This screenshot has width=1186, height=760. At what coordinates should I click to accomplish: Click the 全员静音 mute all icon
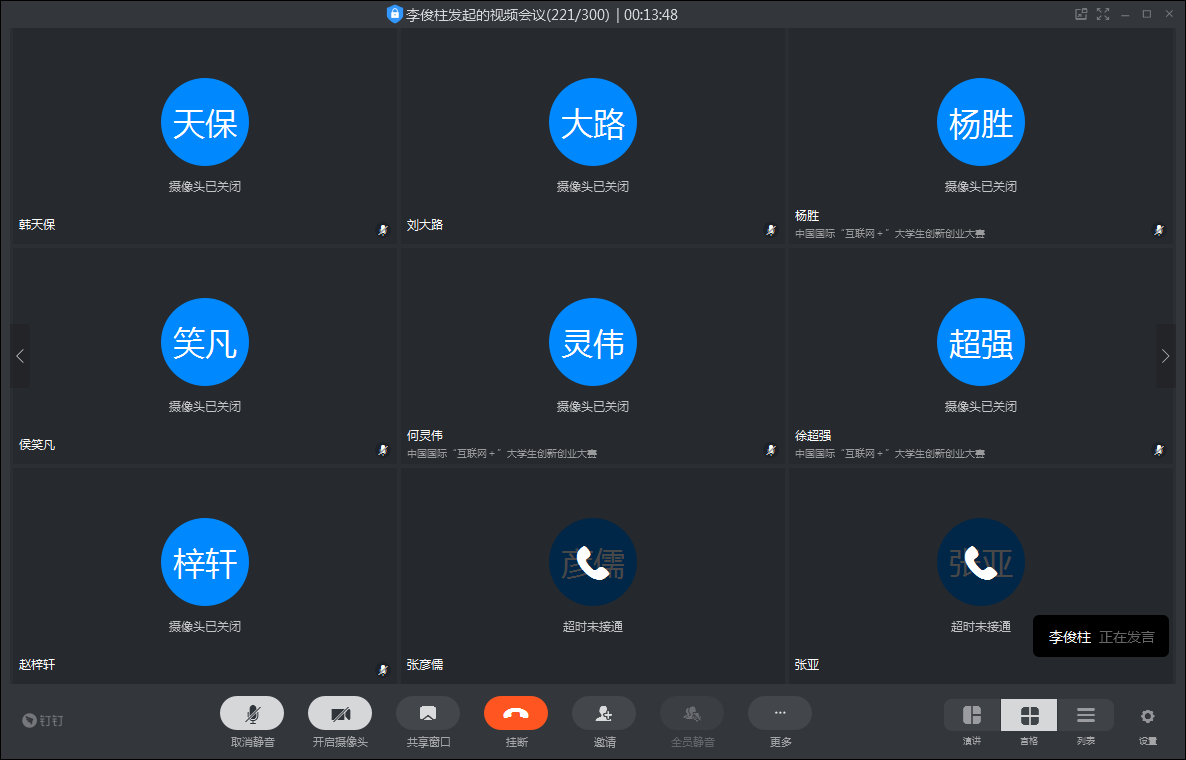692,713
